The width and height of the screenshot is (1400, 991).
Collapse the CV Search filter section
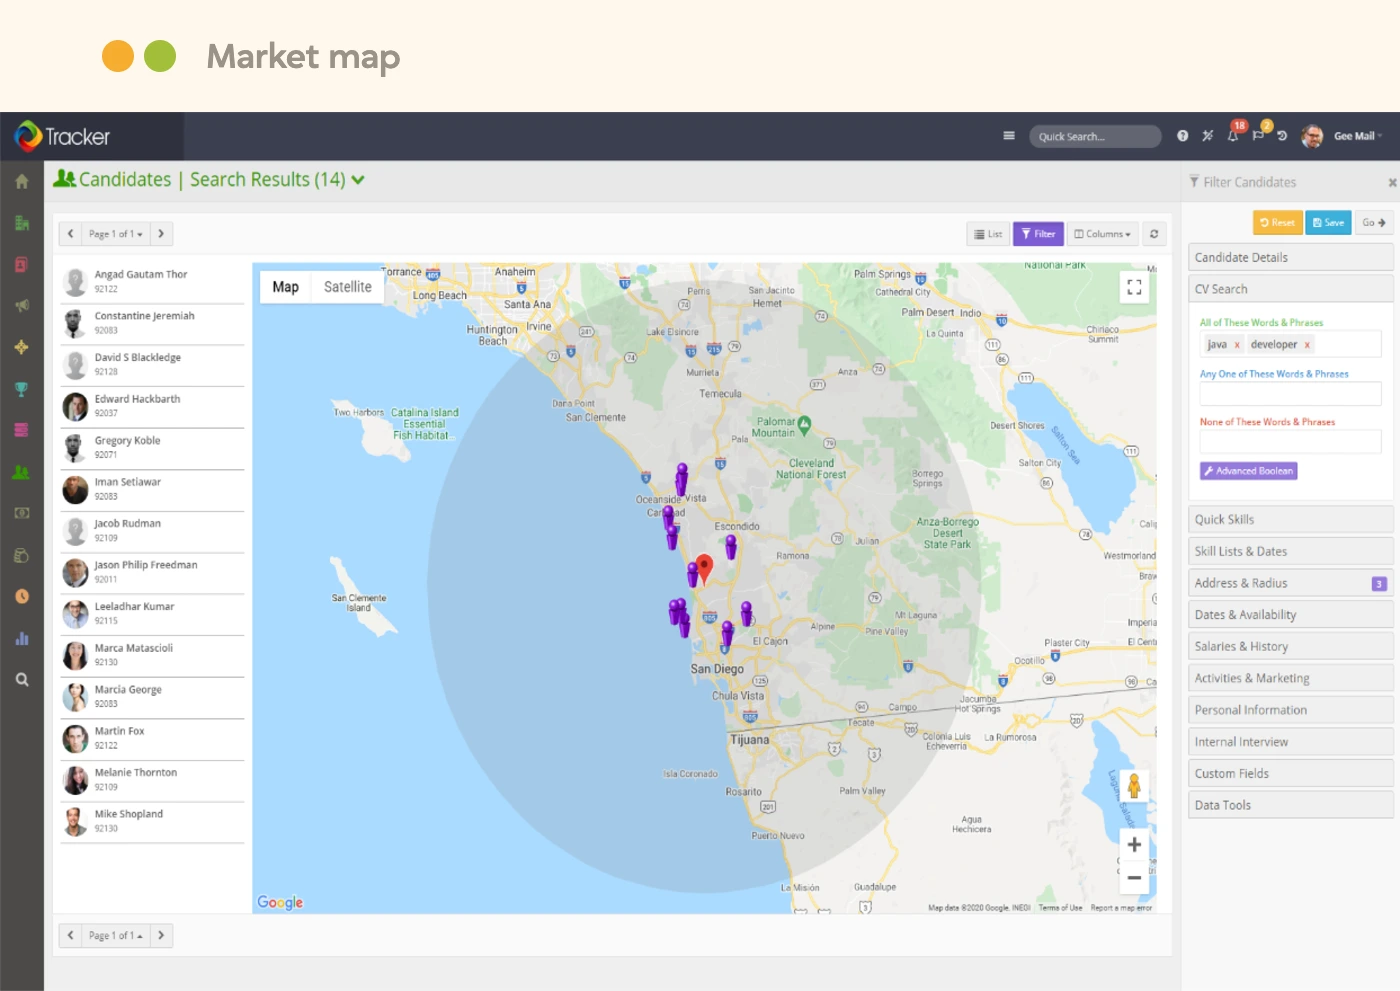coord(1290,289)
